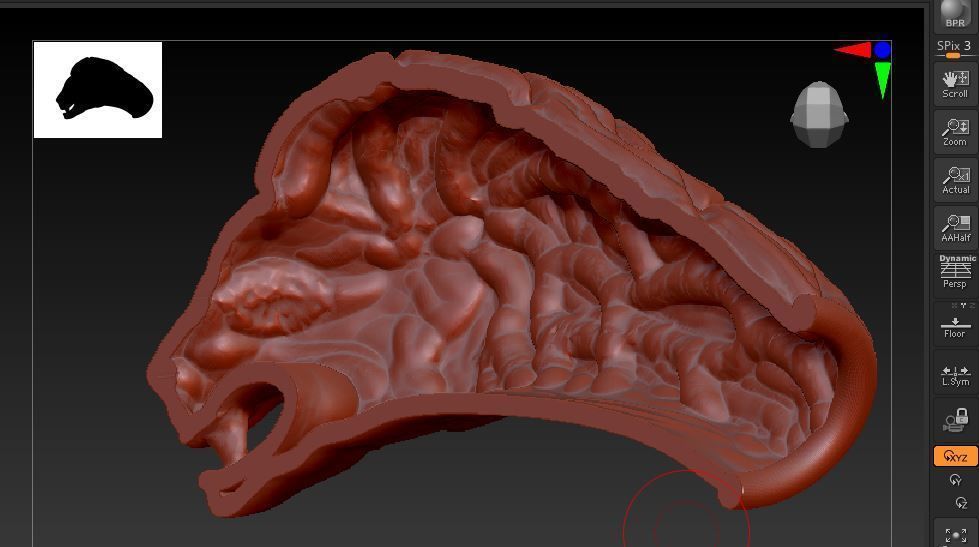Adjust the SPix 3 slider
Viewport: 979px width, 547px height.
[x=954, y=49]
